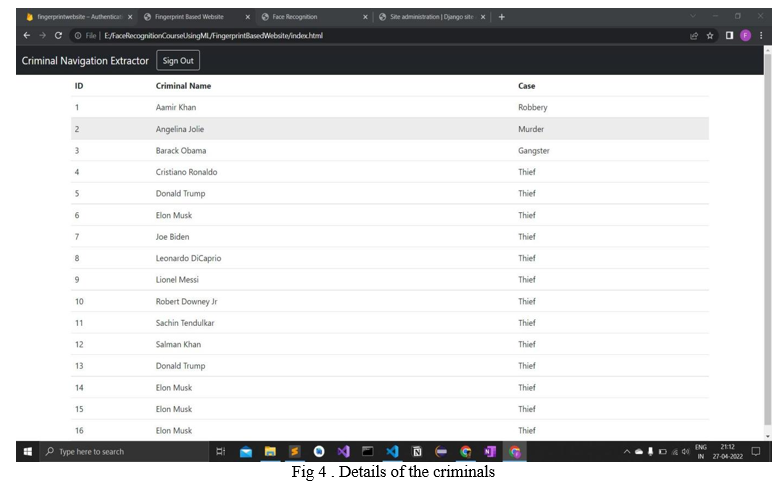Close the Face Recognition tab
This screenshot has width=784, height=483.
366,17
